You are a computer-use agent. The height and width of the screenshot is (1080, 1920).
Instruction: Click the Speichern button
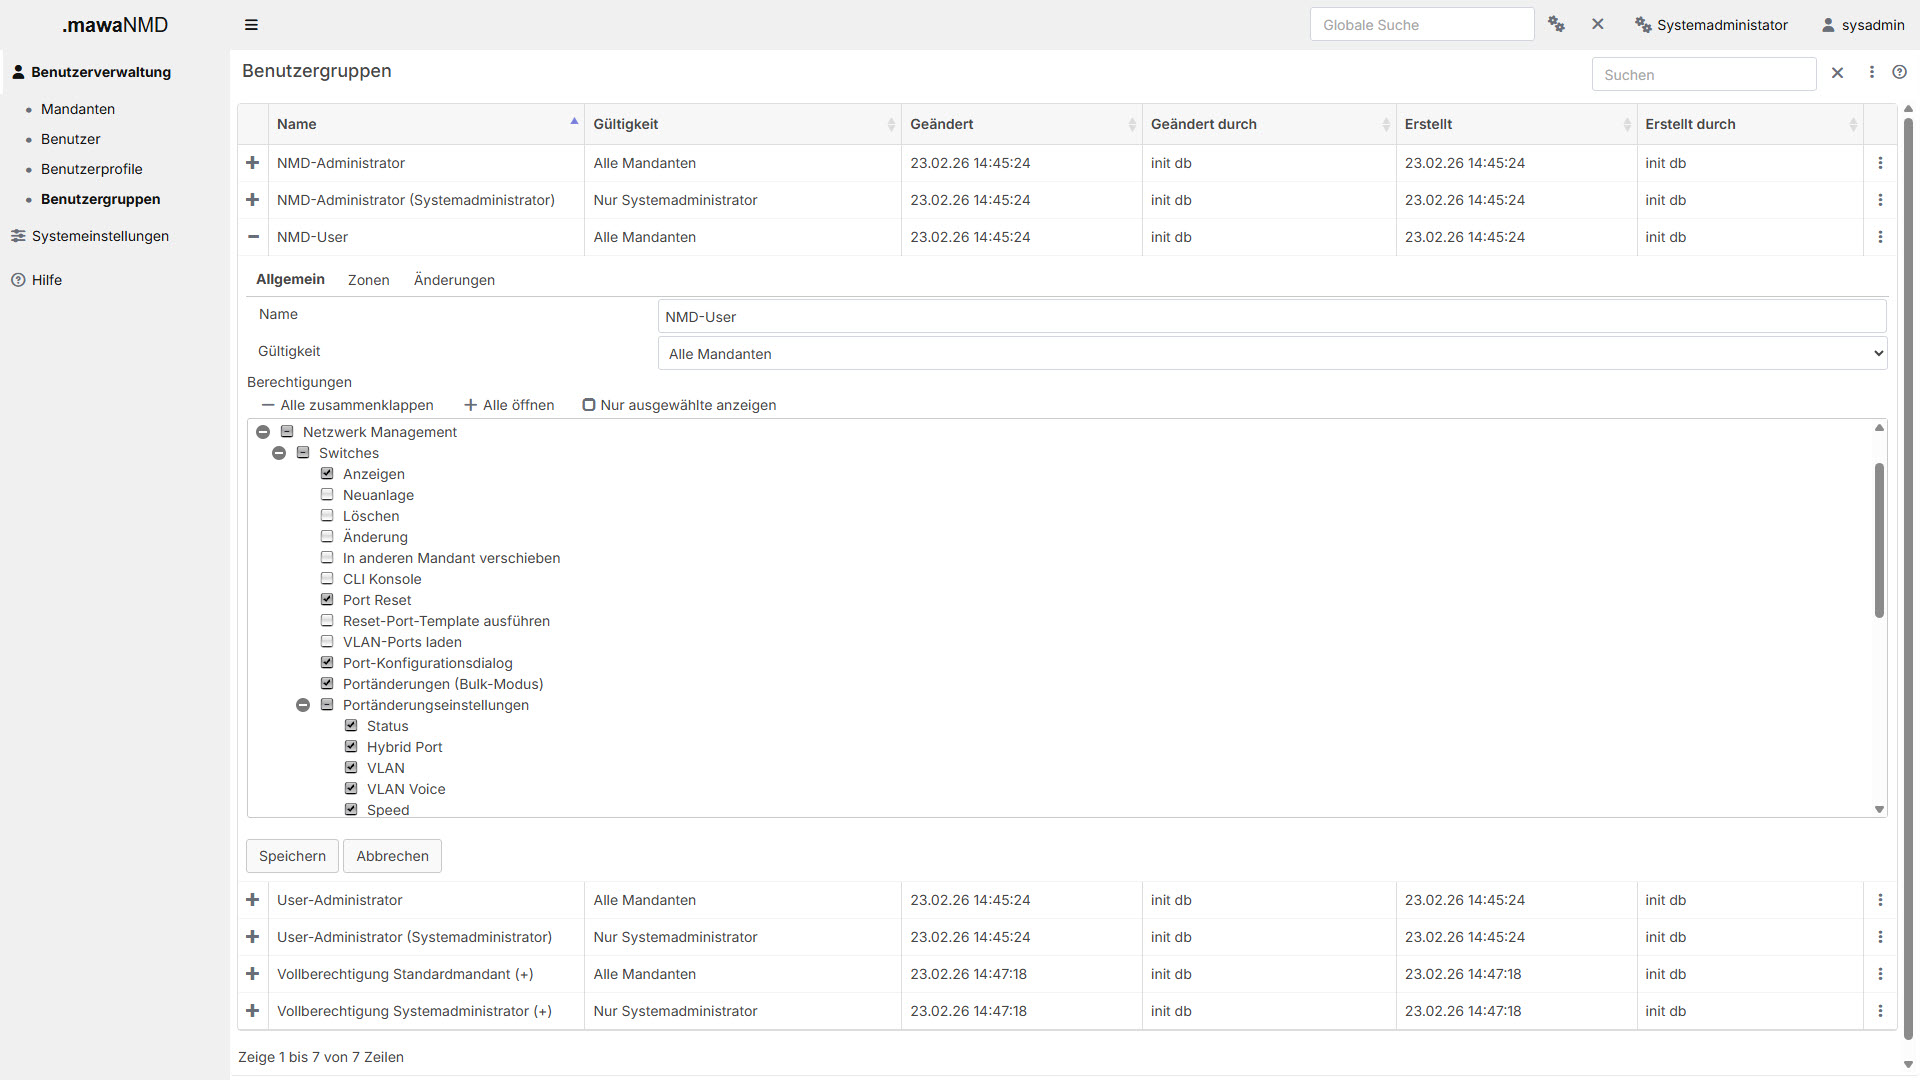[x=292, y=856]
